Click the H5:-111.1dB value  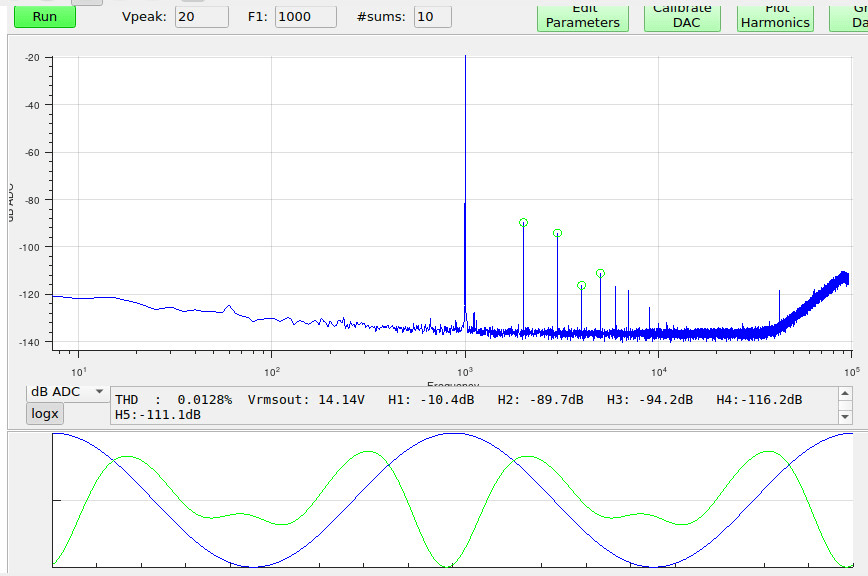point(158,414)
